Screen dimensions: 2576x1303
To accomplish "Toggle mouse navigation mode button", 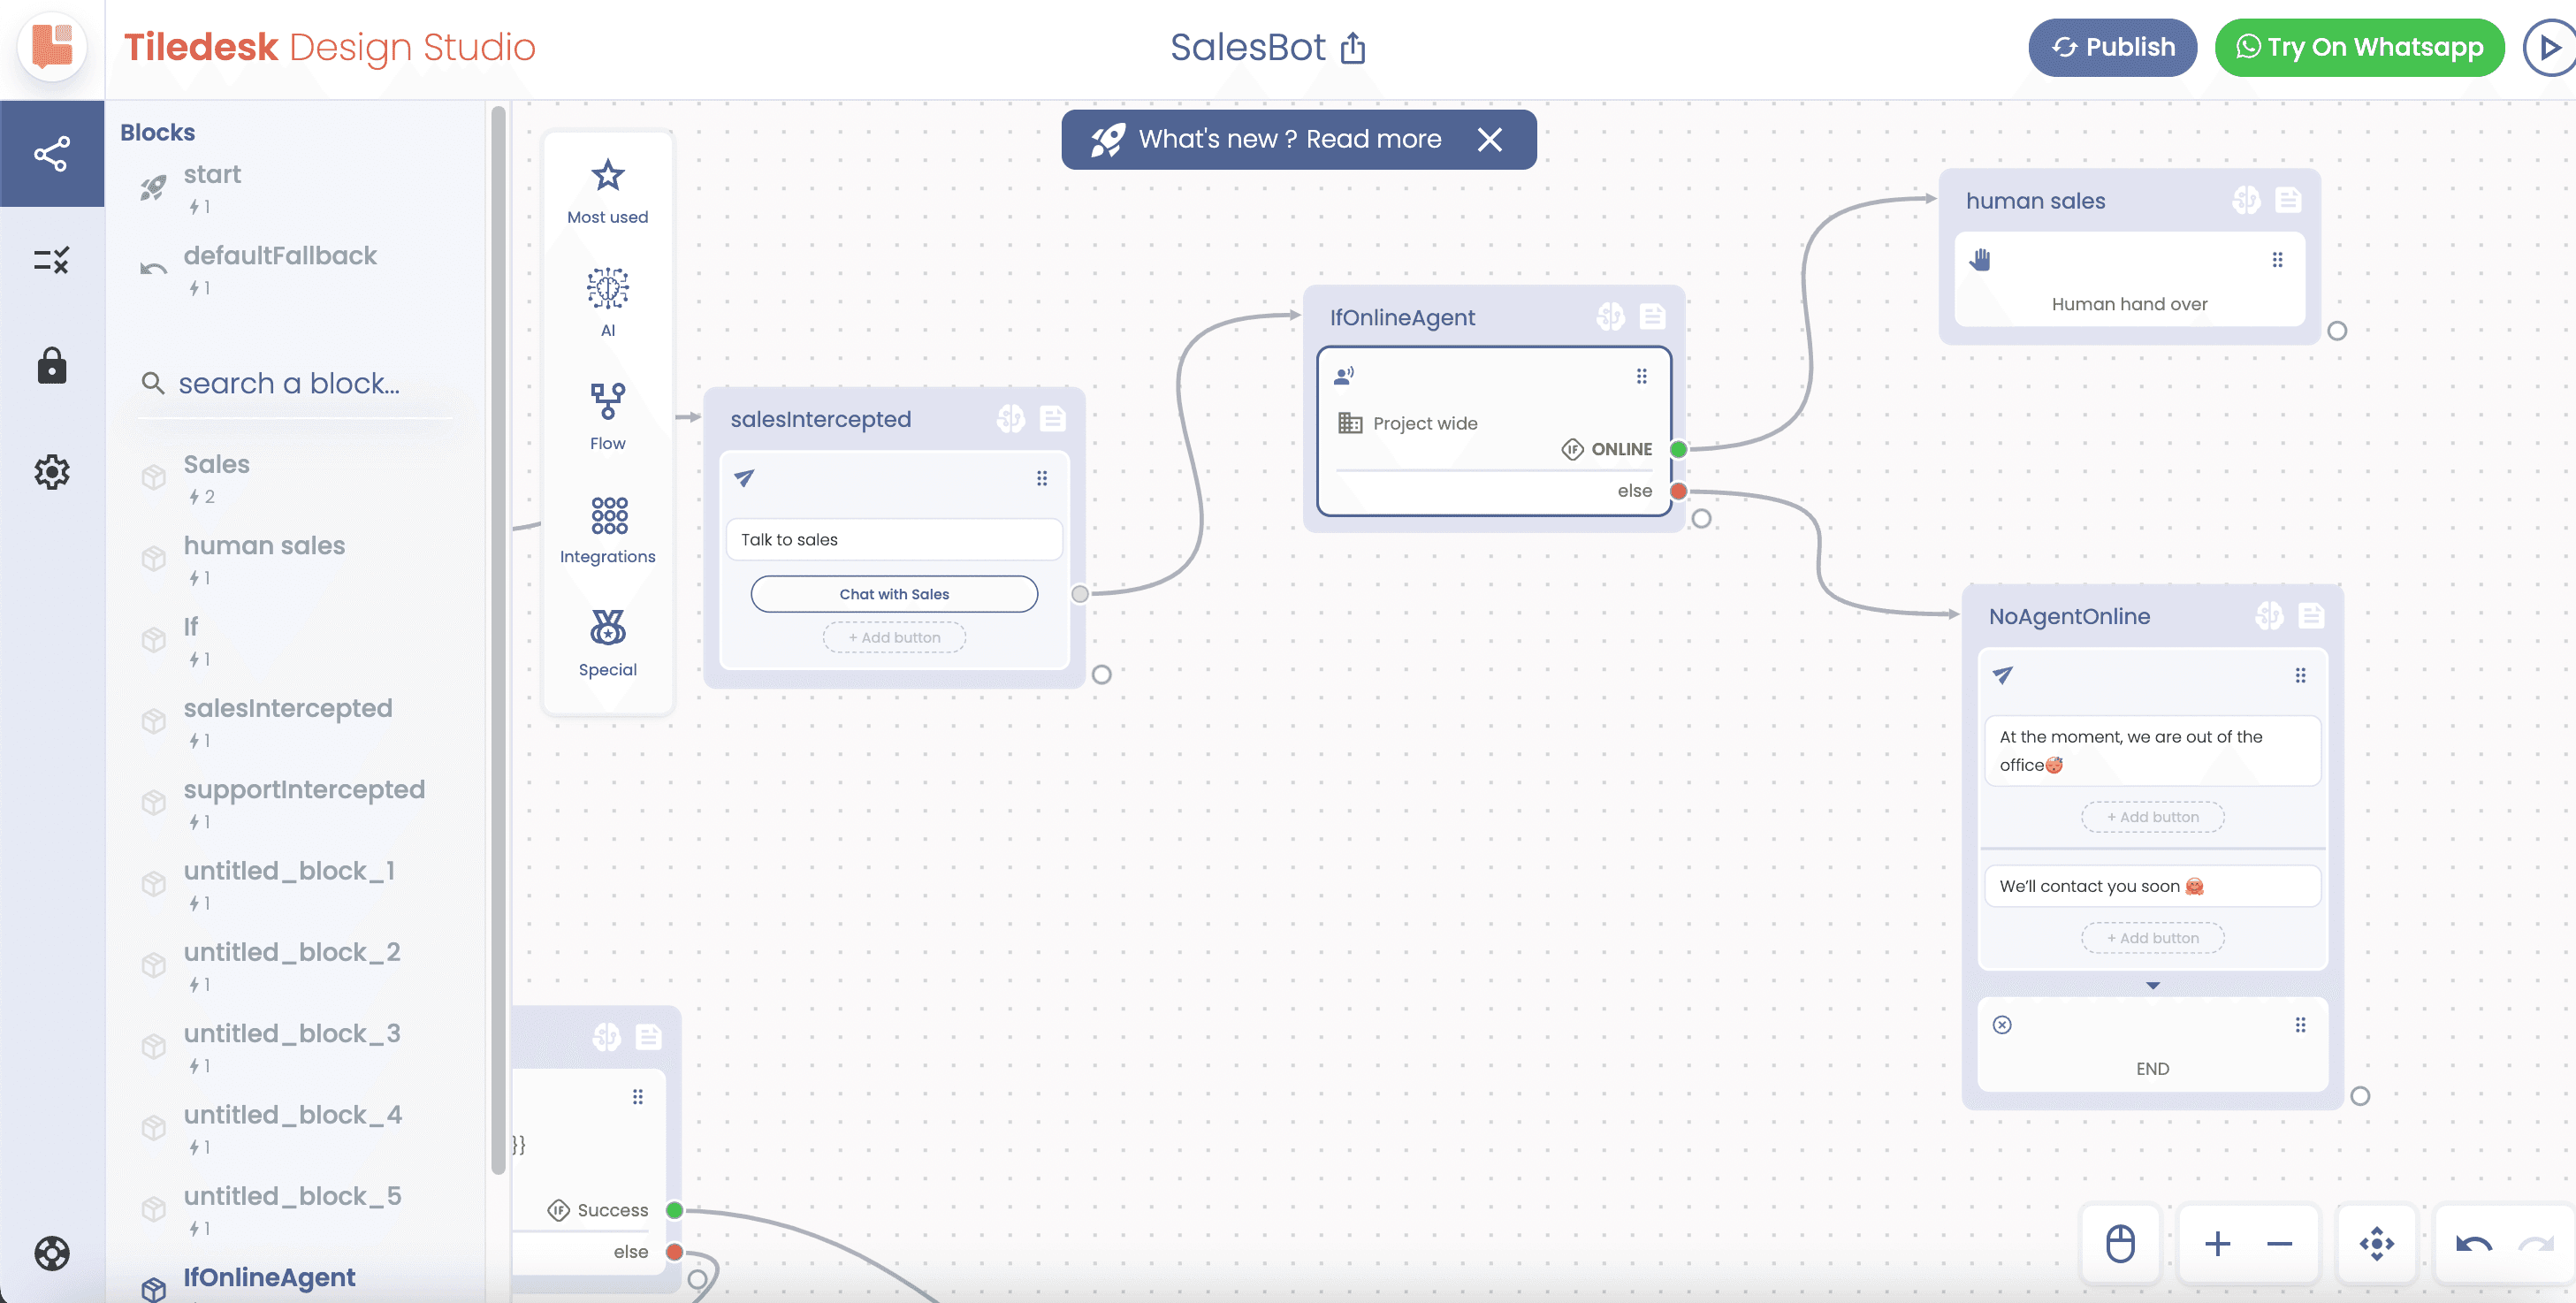I will coord(2121,1244).
